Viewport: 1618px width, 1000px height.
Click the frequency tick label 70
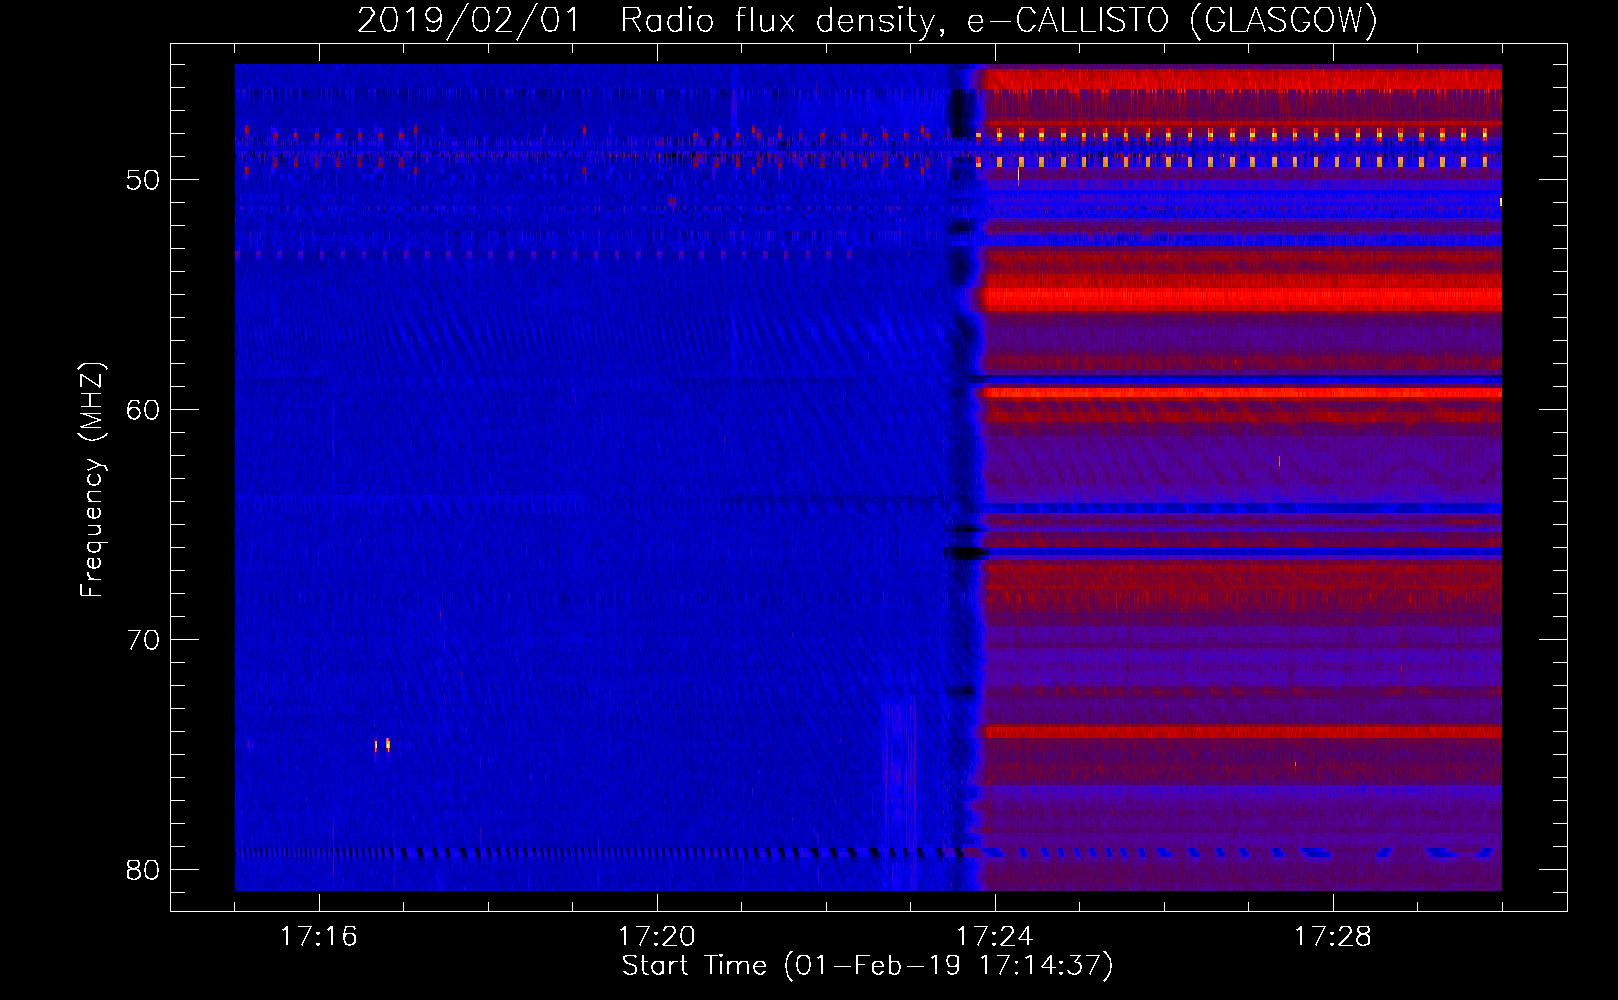(143, 640)
